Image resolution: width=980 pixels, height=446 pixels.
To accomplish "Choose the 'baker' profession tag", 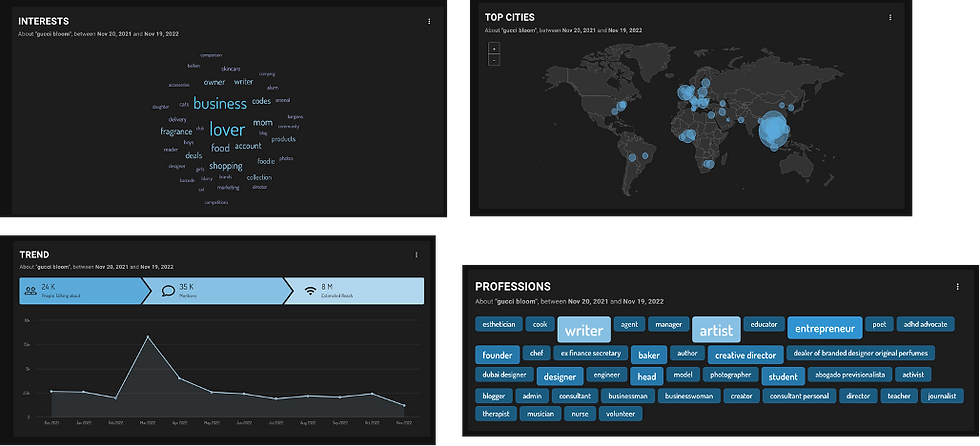I will point(649,355).
